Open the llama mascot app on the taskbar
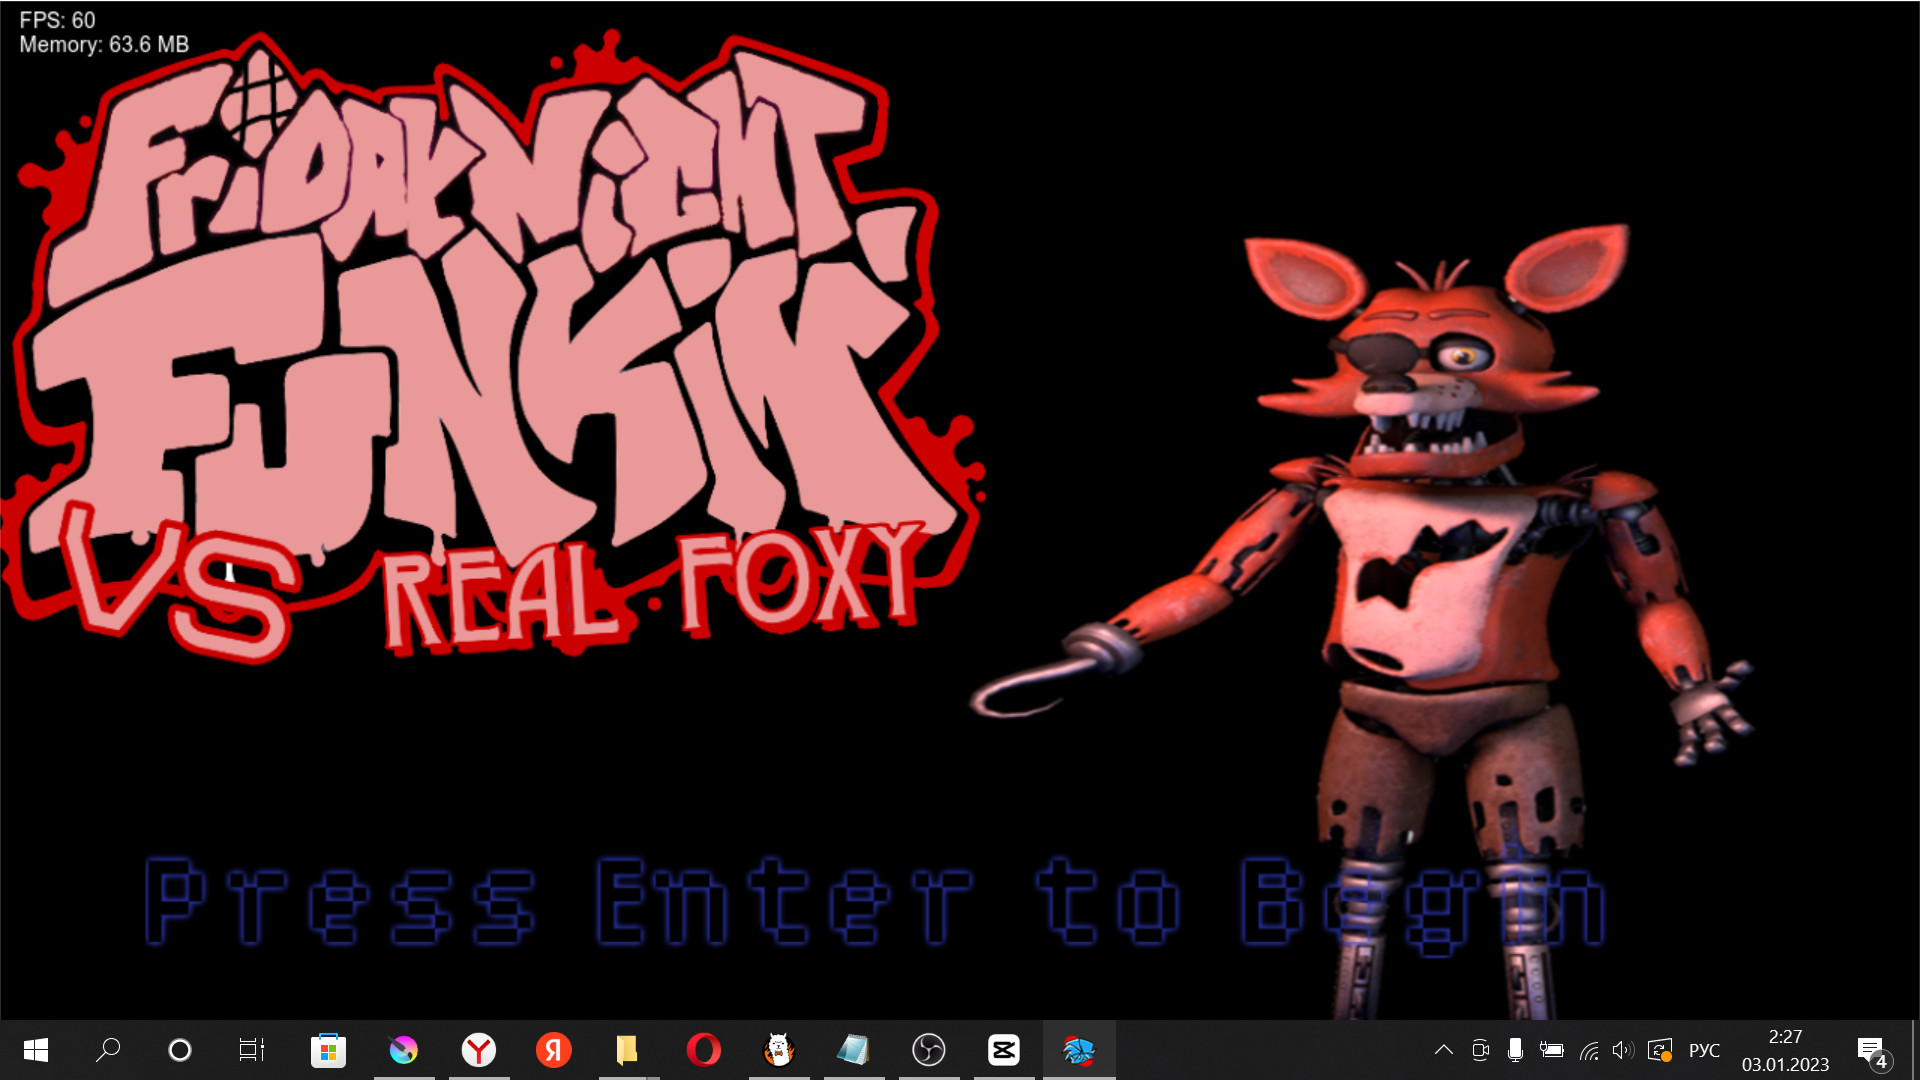Viewport: 1920px width, 1080px height. [780, 1050]
